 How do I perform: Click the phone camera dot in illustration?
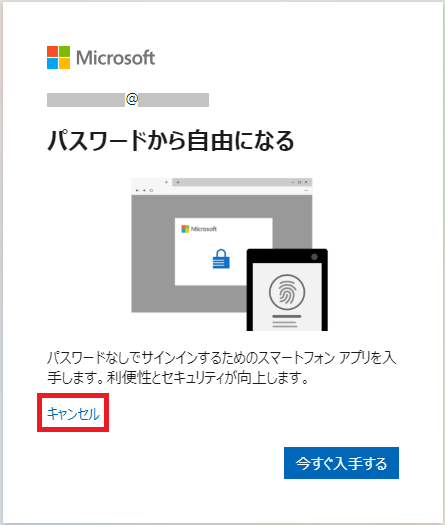click(314, 257)
